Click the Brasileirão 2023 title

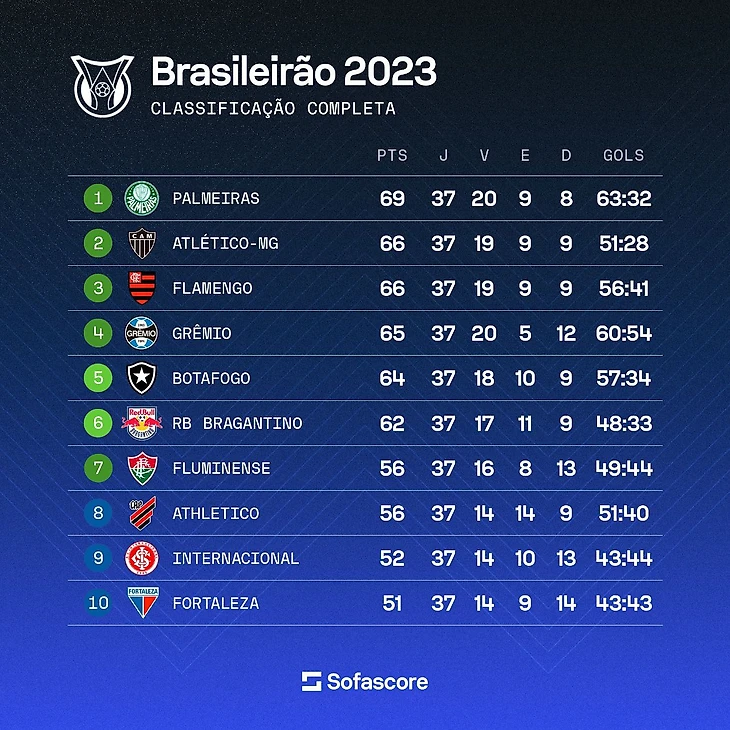tap(293, 73)
